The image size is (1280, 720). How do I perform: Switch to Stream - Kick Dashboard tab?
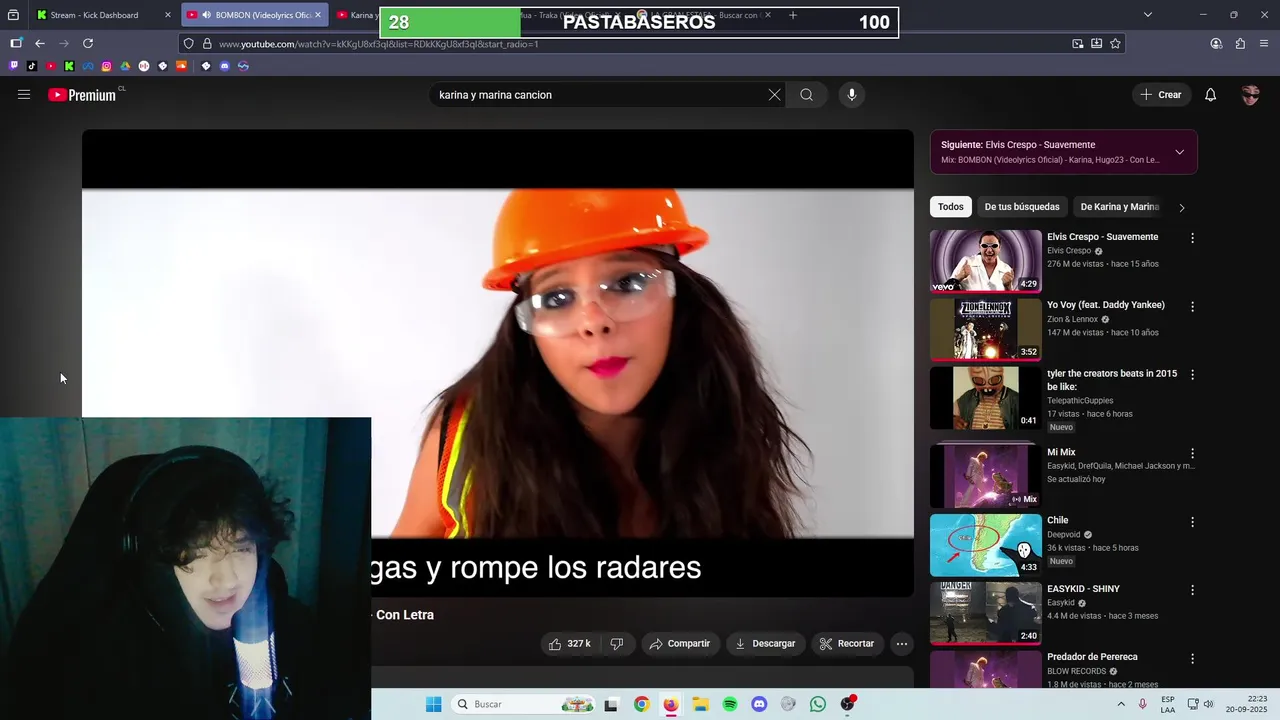(x=104, y=15)
